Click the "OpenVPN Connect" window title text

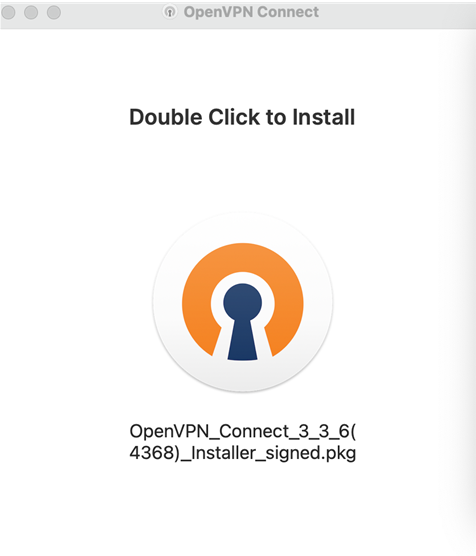[x=251, y=12]
